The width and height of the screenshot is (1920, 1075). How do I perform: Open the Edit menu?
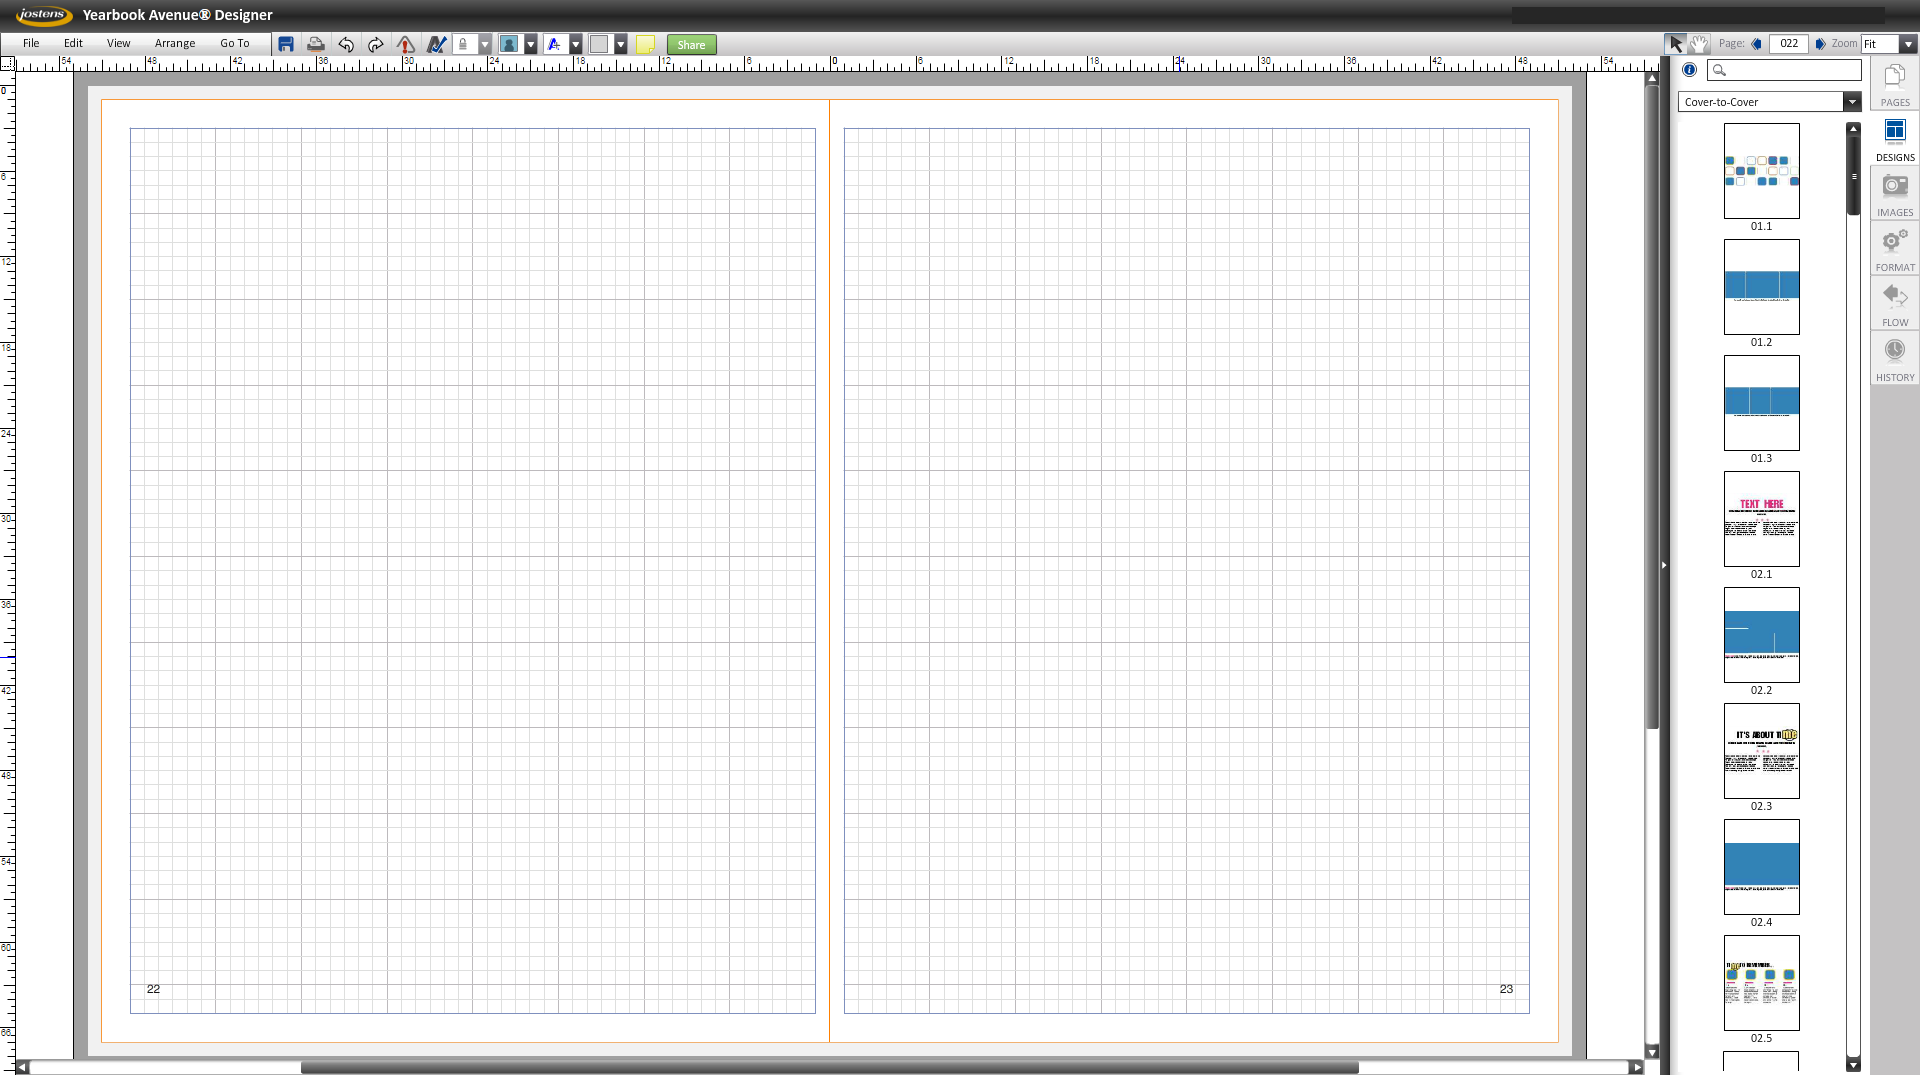tap(73, 43)
